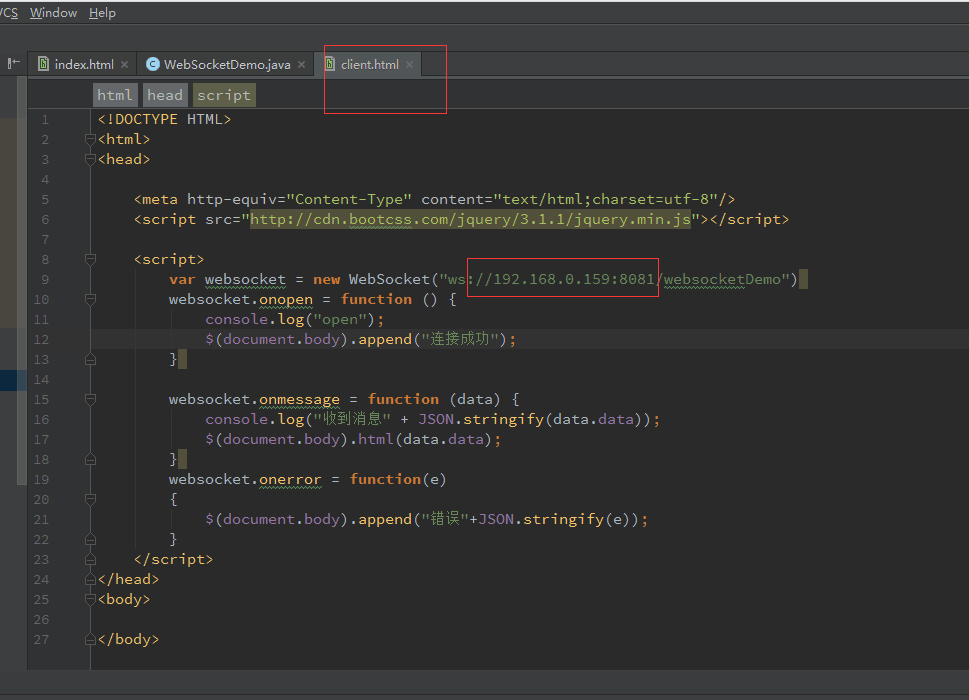Select the script breadcrumb

pos(223,95)
